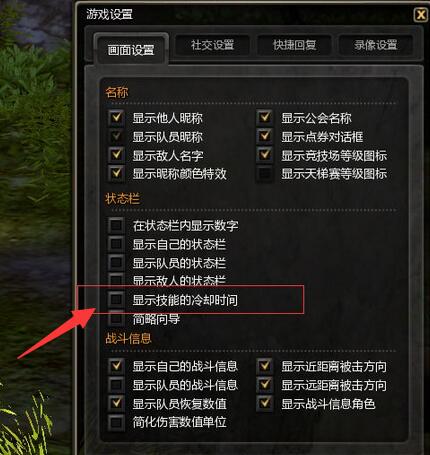Enable 显示队员的战斗信息 checkbox
The width and height of the screenshot is (430, 455).
[116, 385]
